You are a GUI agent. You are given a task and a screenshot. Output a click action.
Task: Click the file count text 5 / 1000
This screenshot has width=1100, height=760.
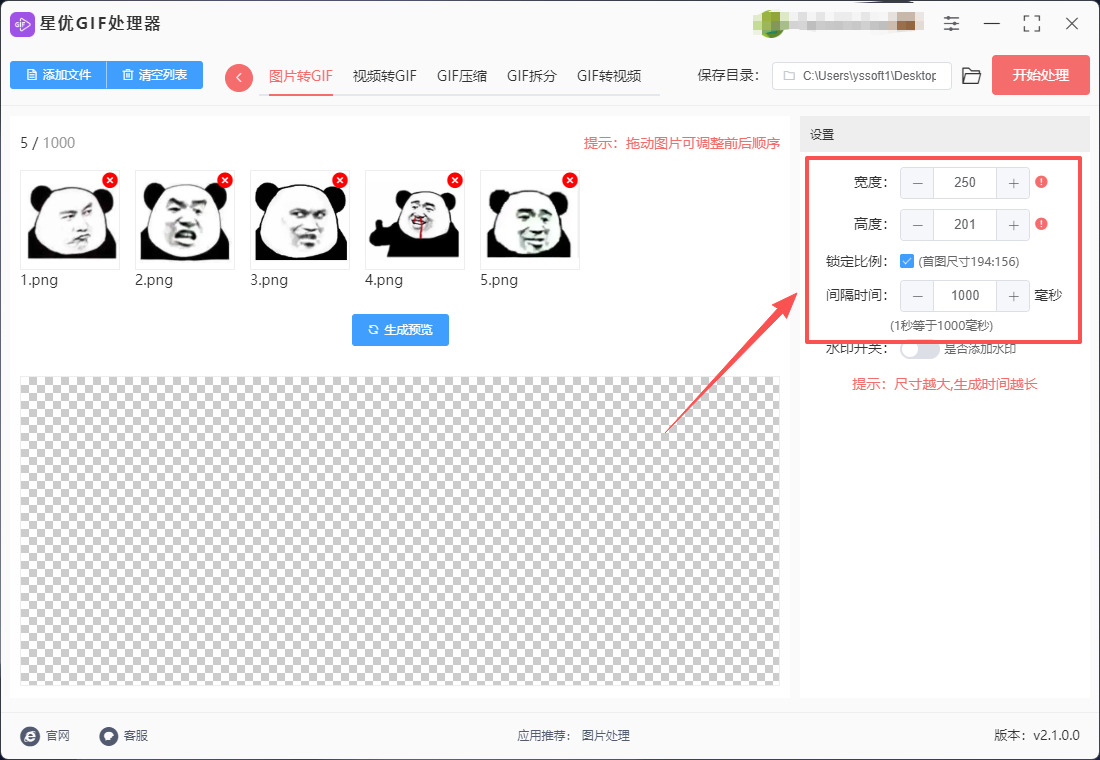tap(48, 143)
